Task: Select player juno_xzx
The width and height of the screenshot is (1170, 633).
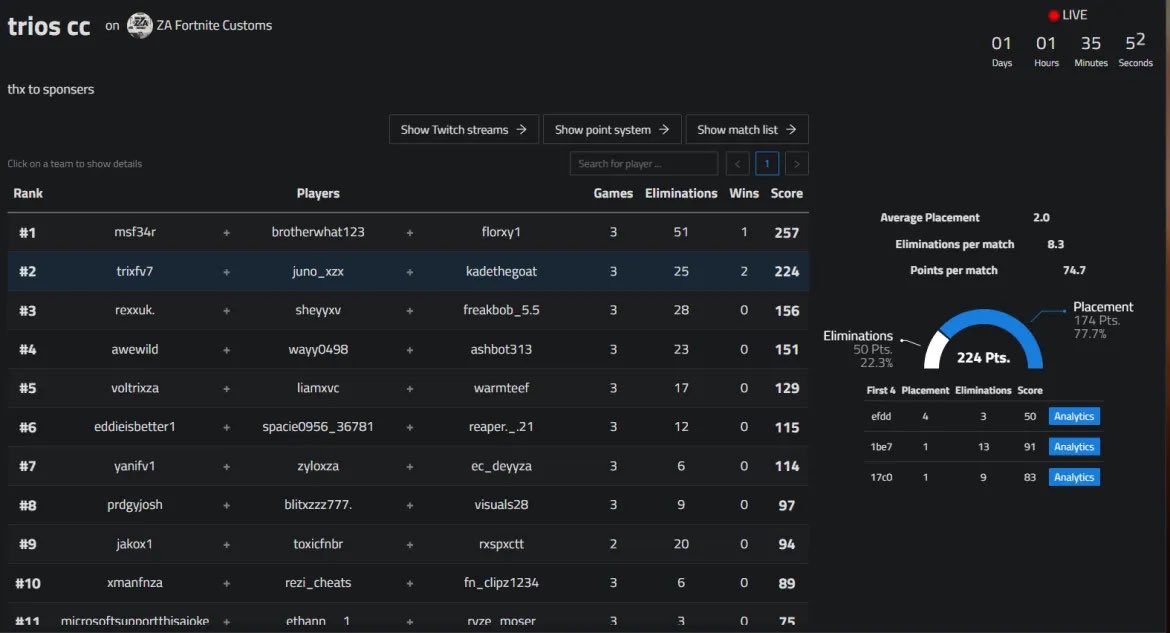Action: pos(318,272)
